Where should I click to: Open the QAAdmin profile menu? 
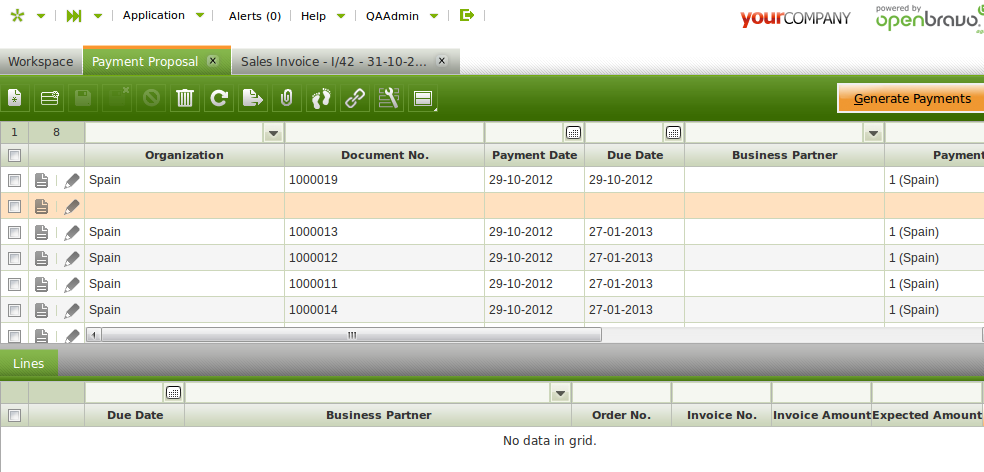tap(392, 16)
